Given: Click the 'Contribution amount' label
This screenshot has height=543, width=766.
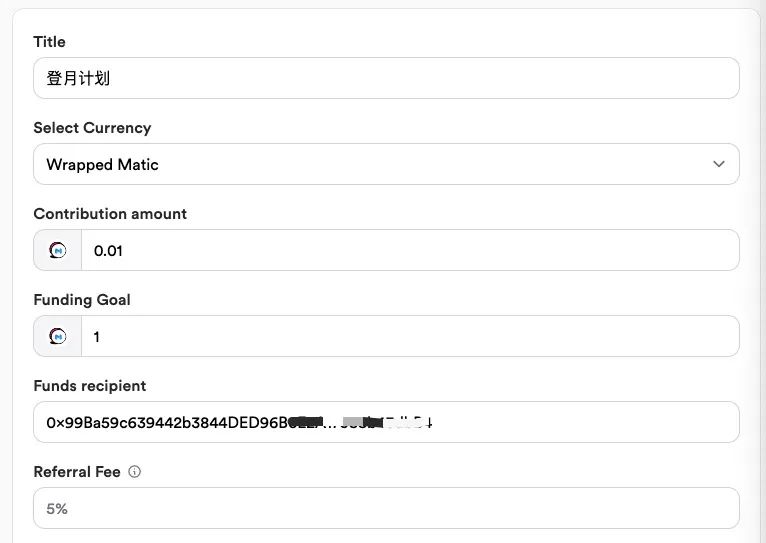Looking at the screenshot, I should (110, 213).
